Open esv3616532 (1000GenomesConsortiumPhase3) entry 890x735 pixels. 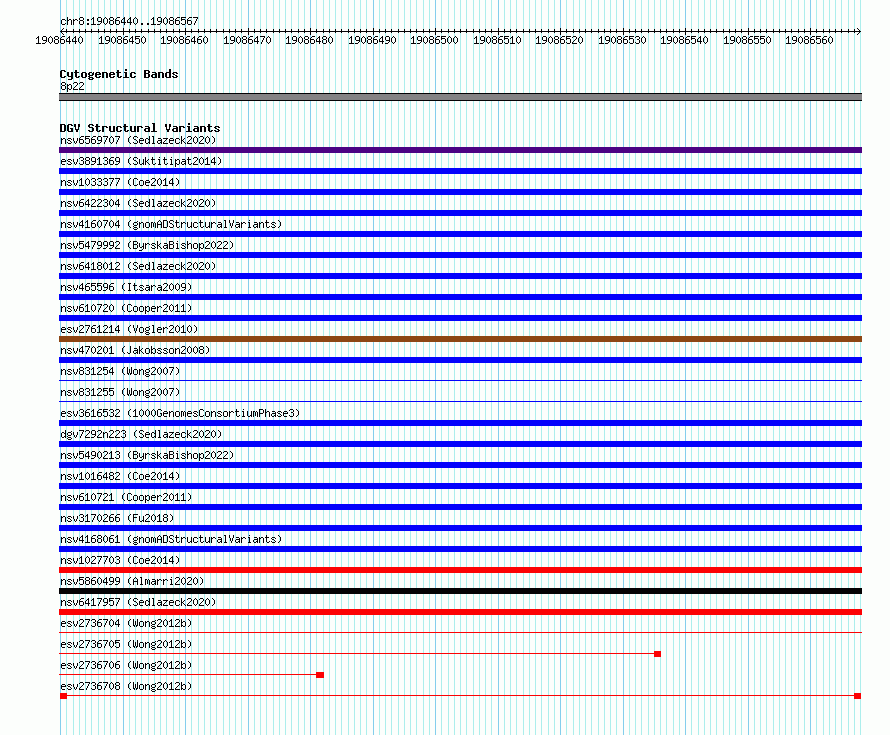point(180,413)
